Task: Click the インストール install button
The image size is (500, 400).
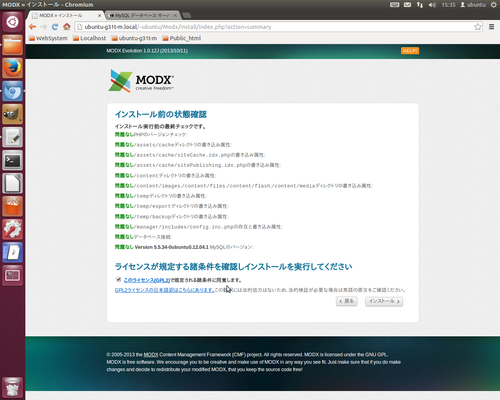Action: pyautogui.click(x=384, y=301)
